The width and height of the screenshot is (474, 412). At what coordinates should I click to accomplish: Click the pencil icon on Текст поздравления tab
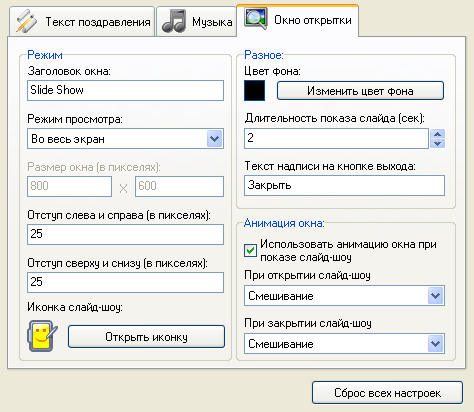pos(27,22)
